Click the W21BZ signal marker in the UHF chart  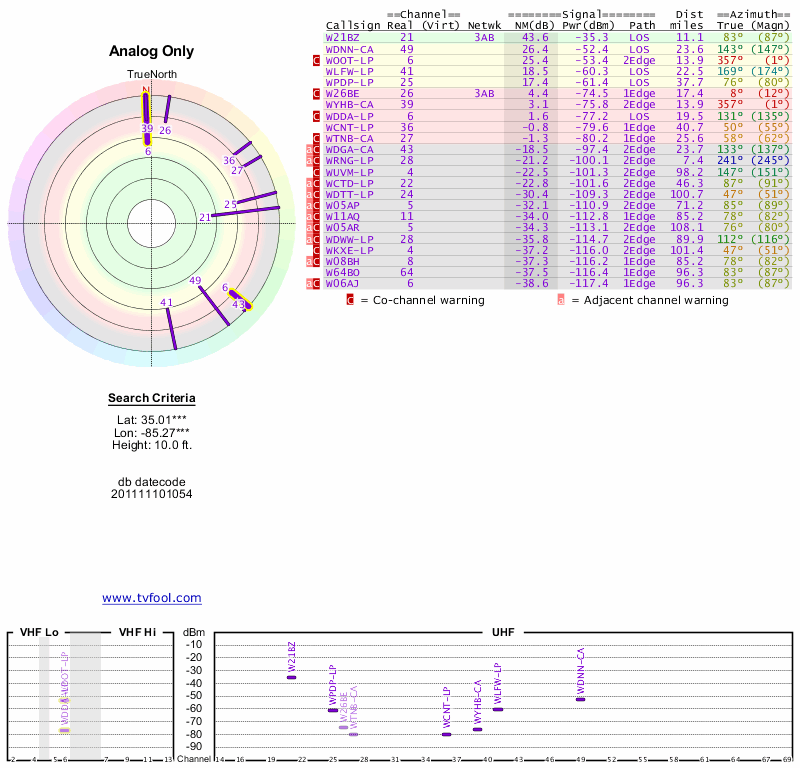click(x=291, y=677)
